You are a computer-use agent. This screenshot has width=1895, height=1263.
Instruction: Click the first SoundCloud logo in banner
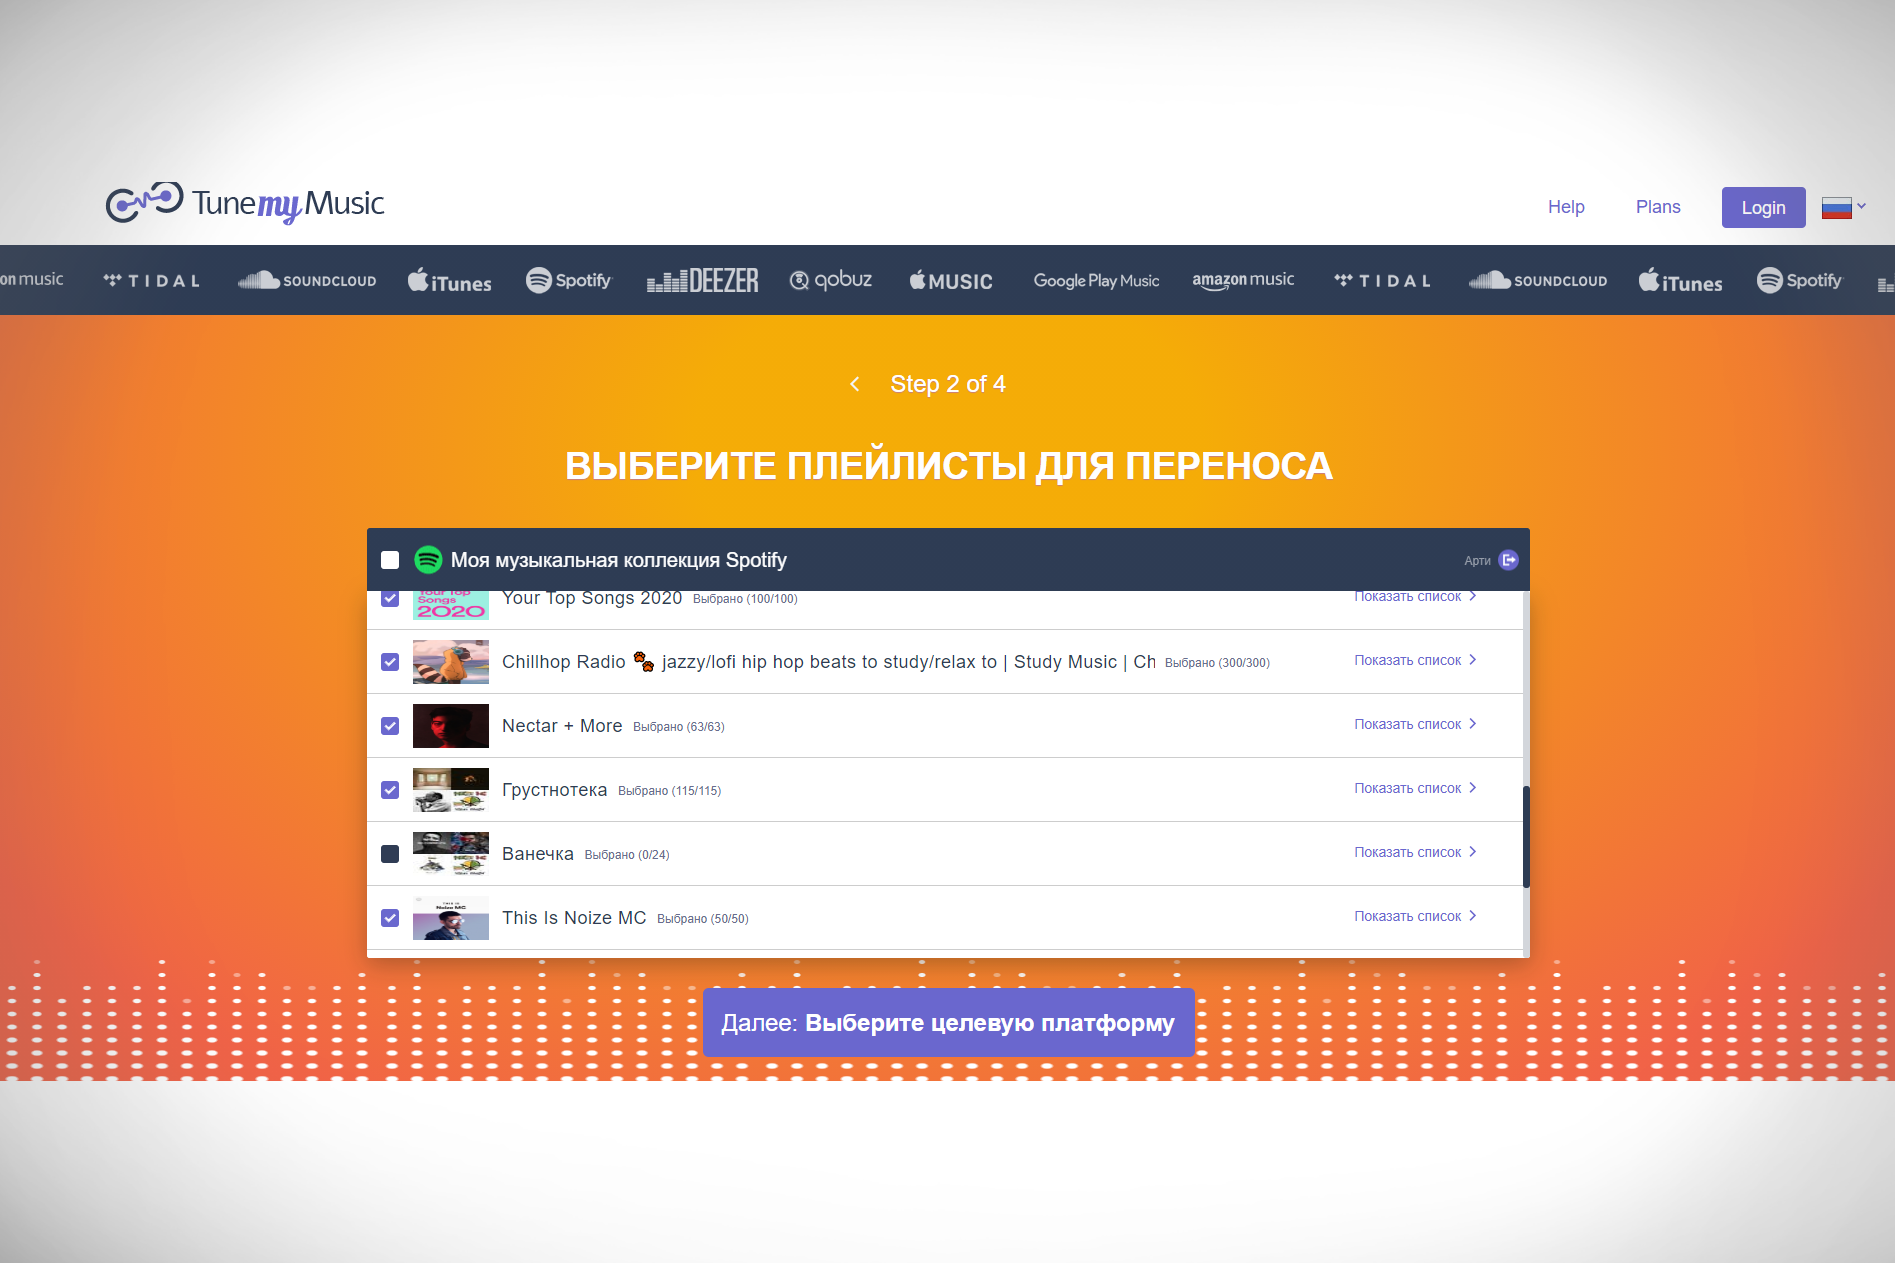(x=307, y=281)
